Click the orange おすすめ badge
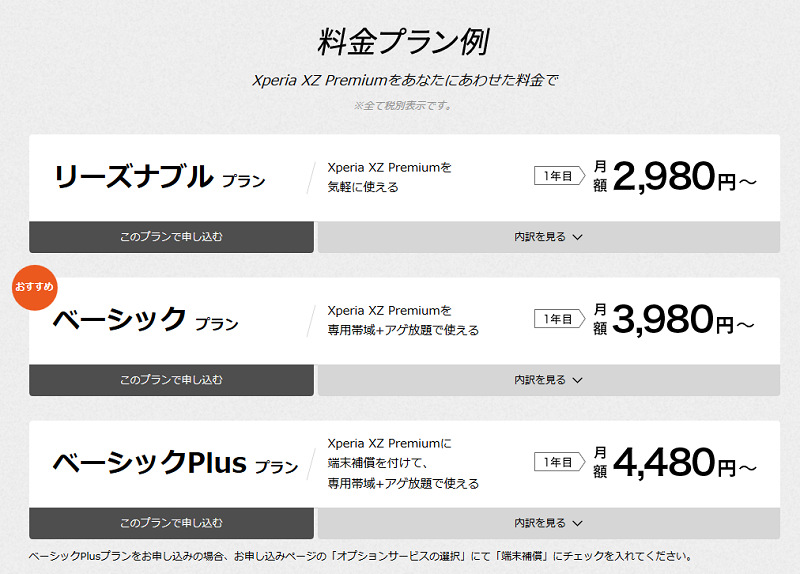This screenshot has height=574, width=800. [34, 287]
